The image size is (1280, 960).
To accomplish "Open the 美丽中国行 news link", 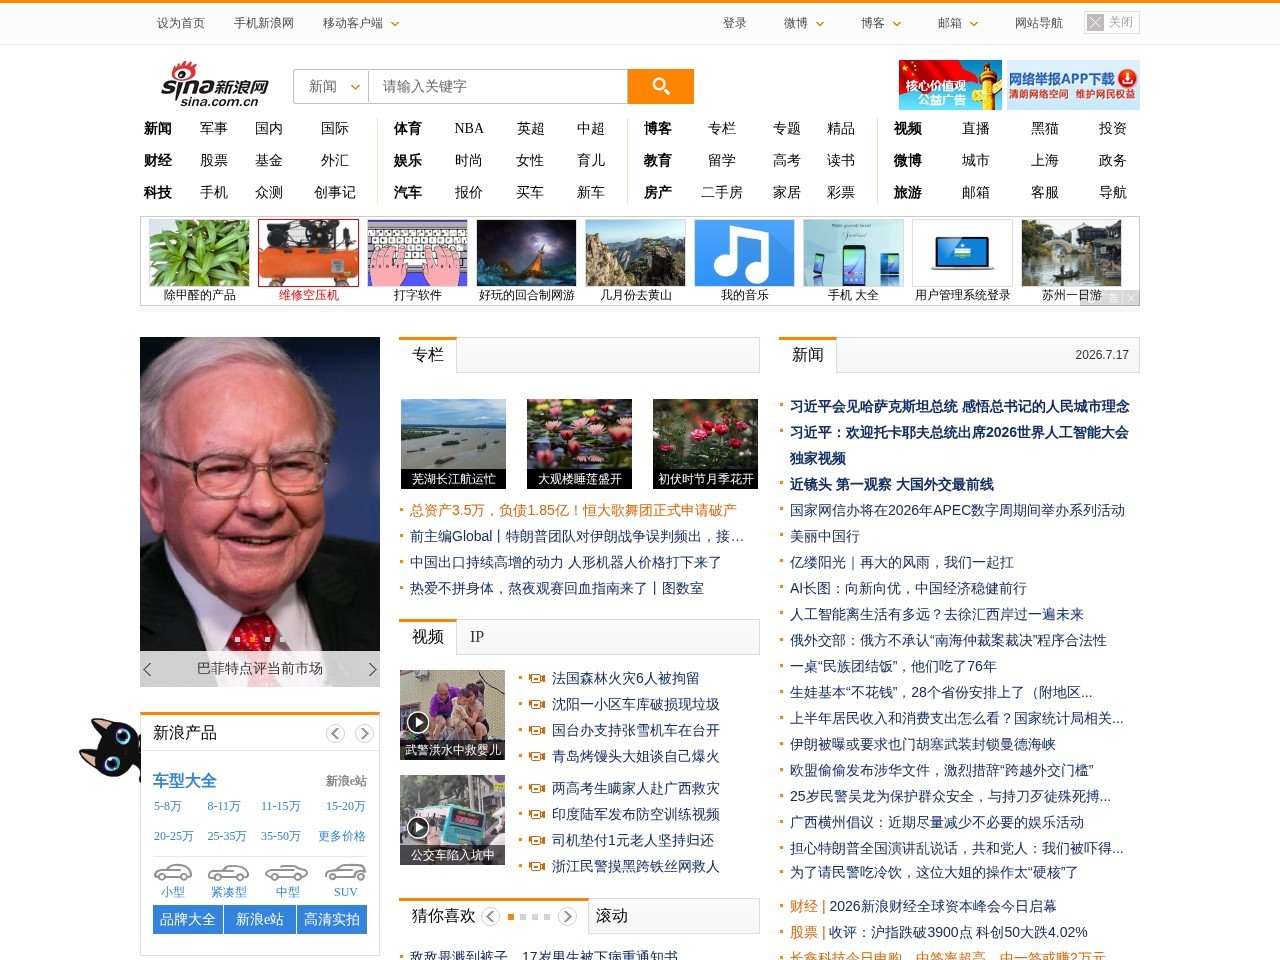I will [825, 537].
